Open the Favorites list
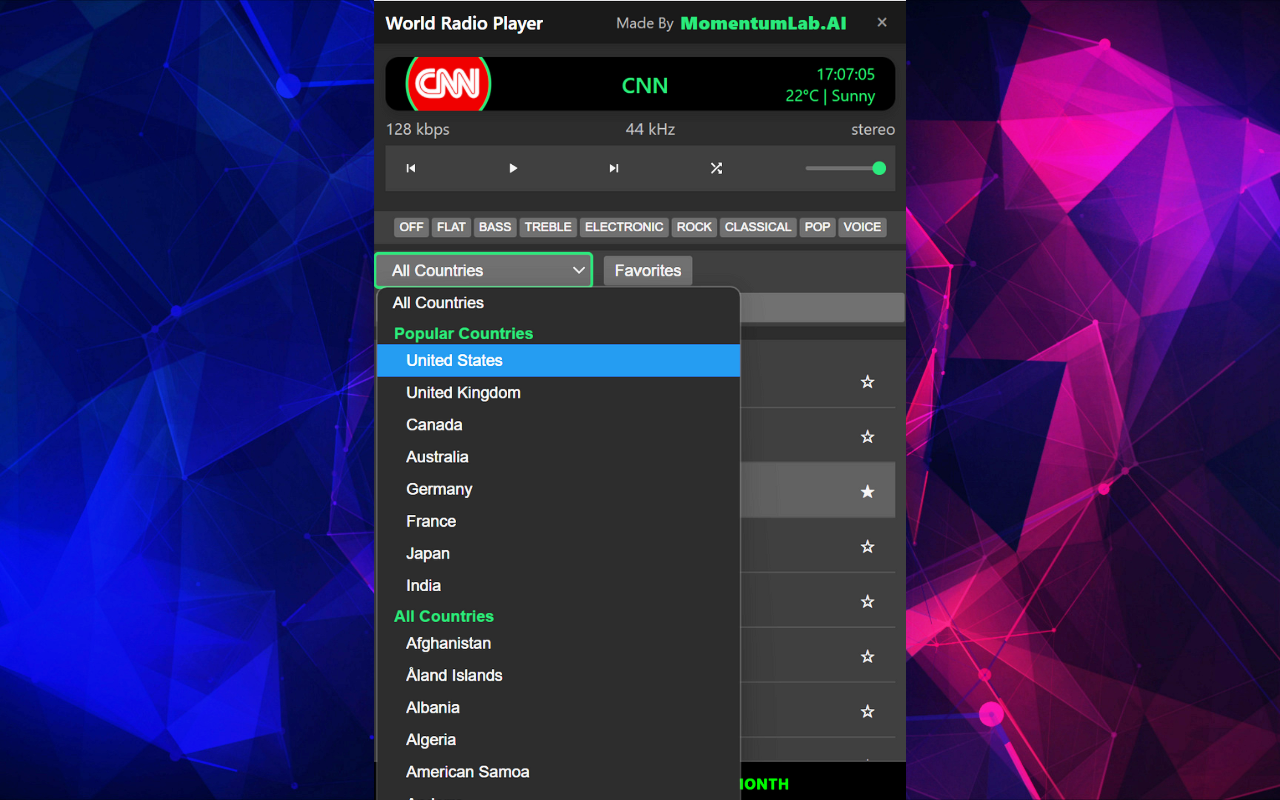This screenshot has width=1280, height=800. [648, 270]
